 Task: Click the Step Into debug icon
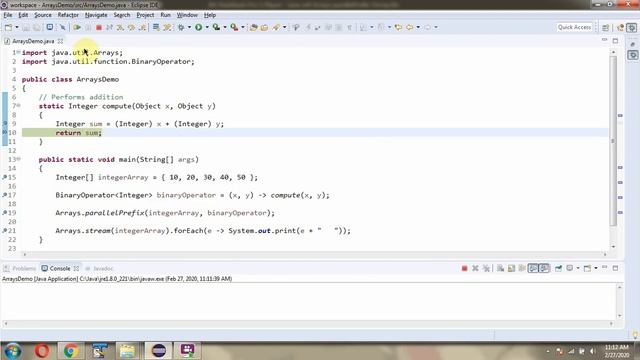coord(120,27)
